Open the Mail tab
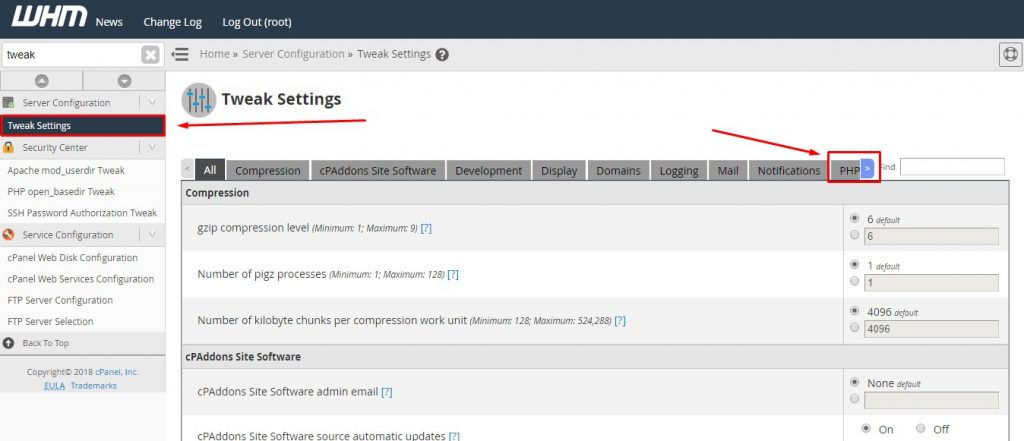The width and height of the screenshot is (1024, 441). click(x=728, y=171)
